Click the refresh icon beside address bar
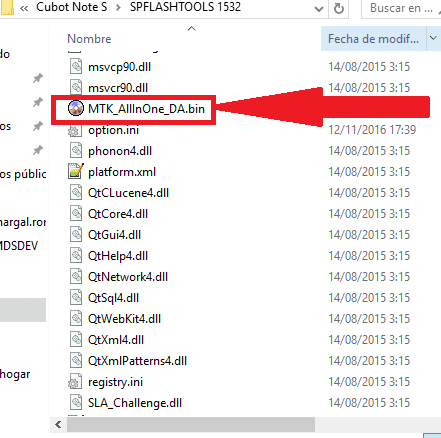The image size is (441, 438). 339,8
